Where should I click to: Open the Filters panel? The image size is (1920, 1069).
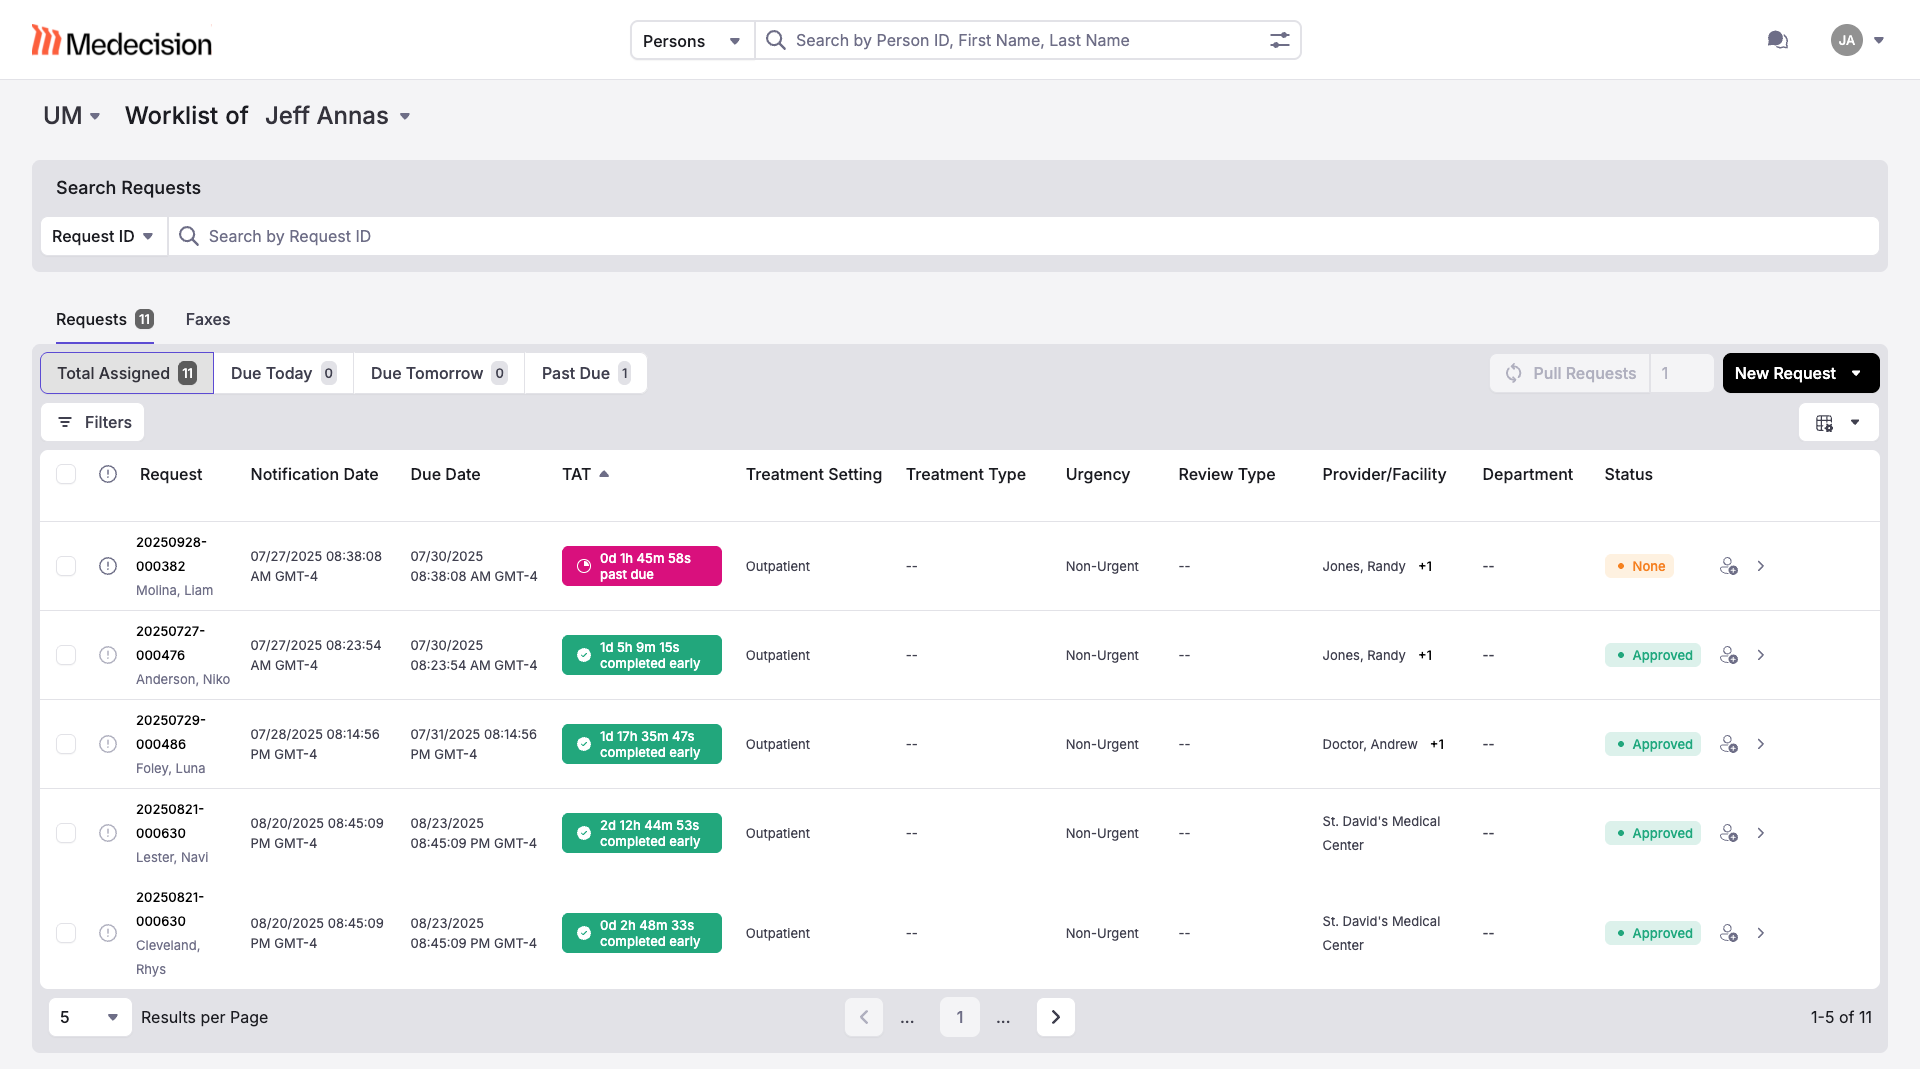click(92, 422)
